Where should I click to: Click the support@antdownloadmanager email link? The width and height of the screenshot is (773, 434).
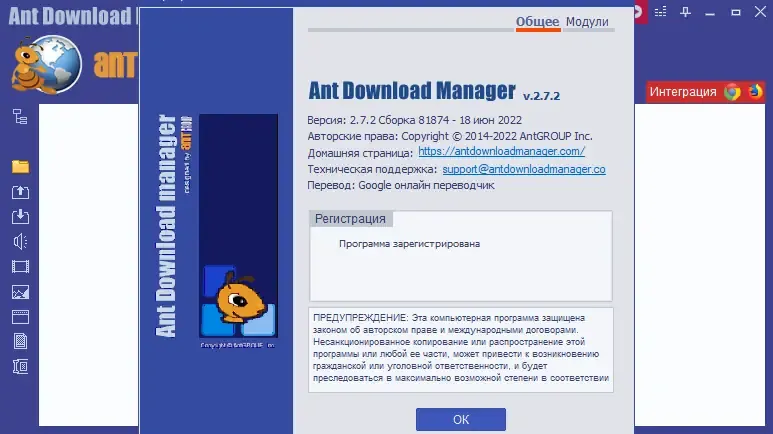pos(524,169)
